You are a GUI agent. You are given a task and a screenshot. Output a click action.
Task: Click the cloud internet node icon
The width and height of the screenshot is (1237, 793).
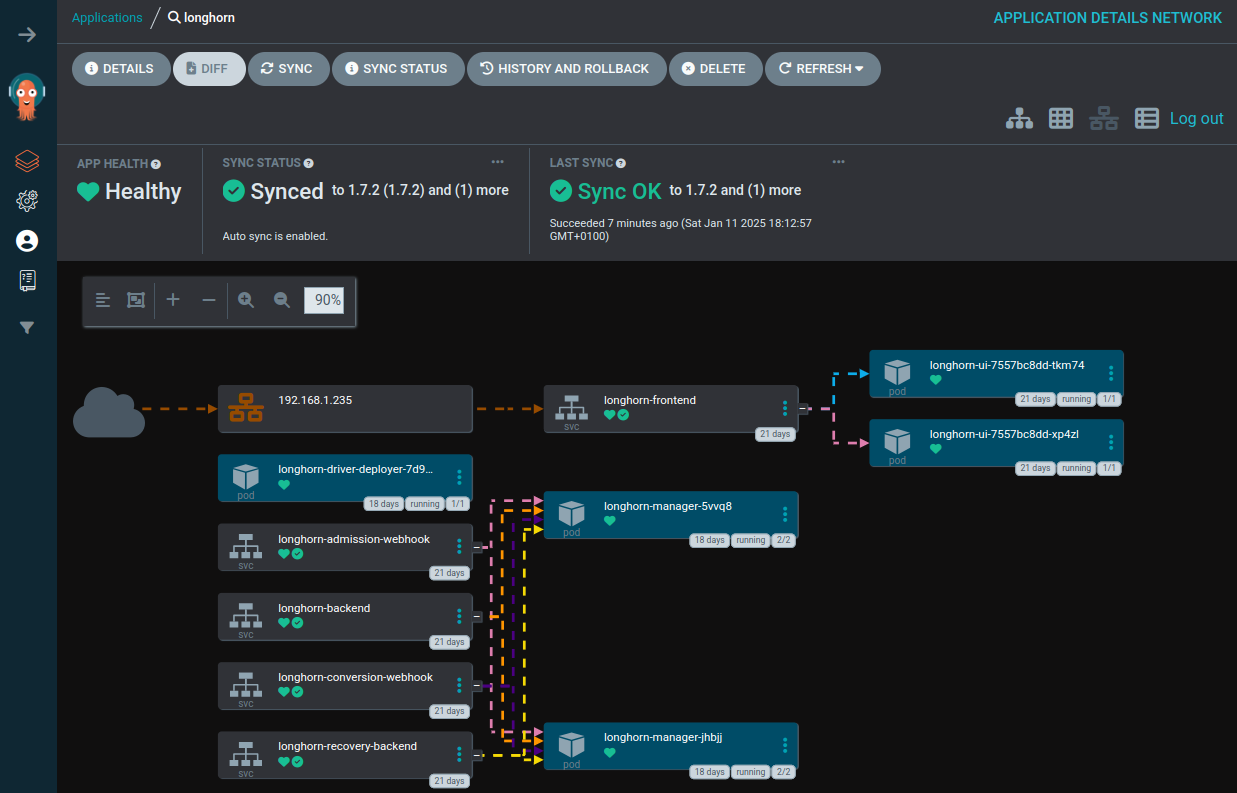(109, 410)
